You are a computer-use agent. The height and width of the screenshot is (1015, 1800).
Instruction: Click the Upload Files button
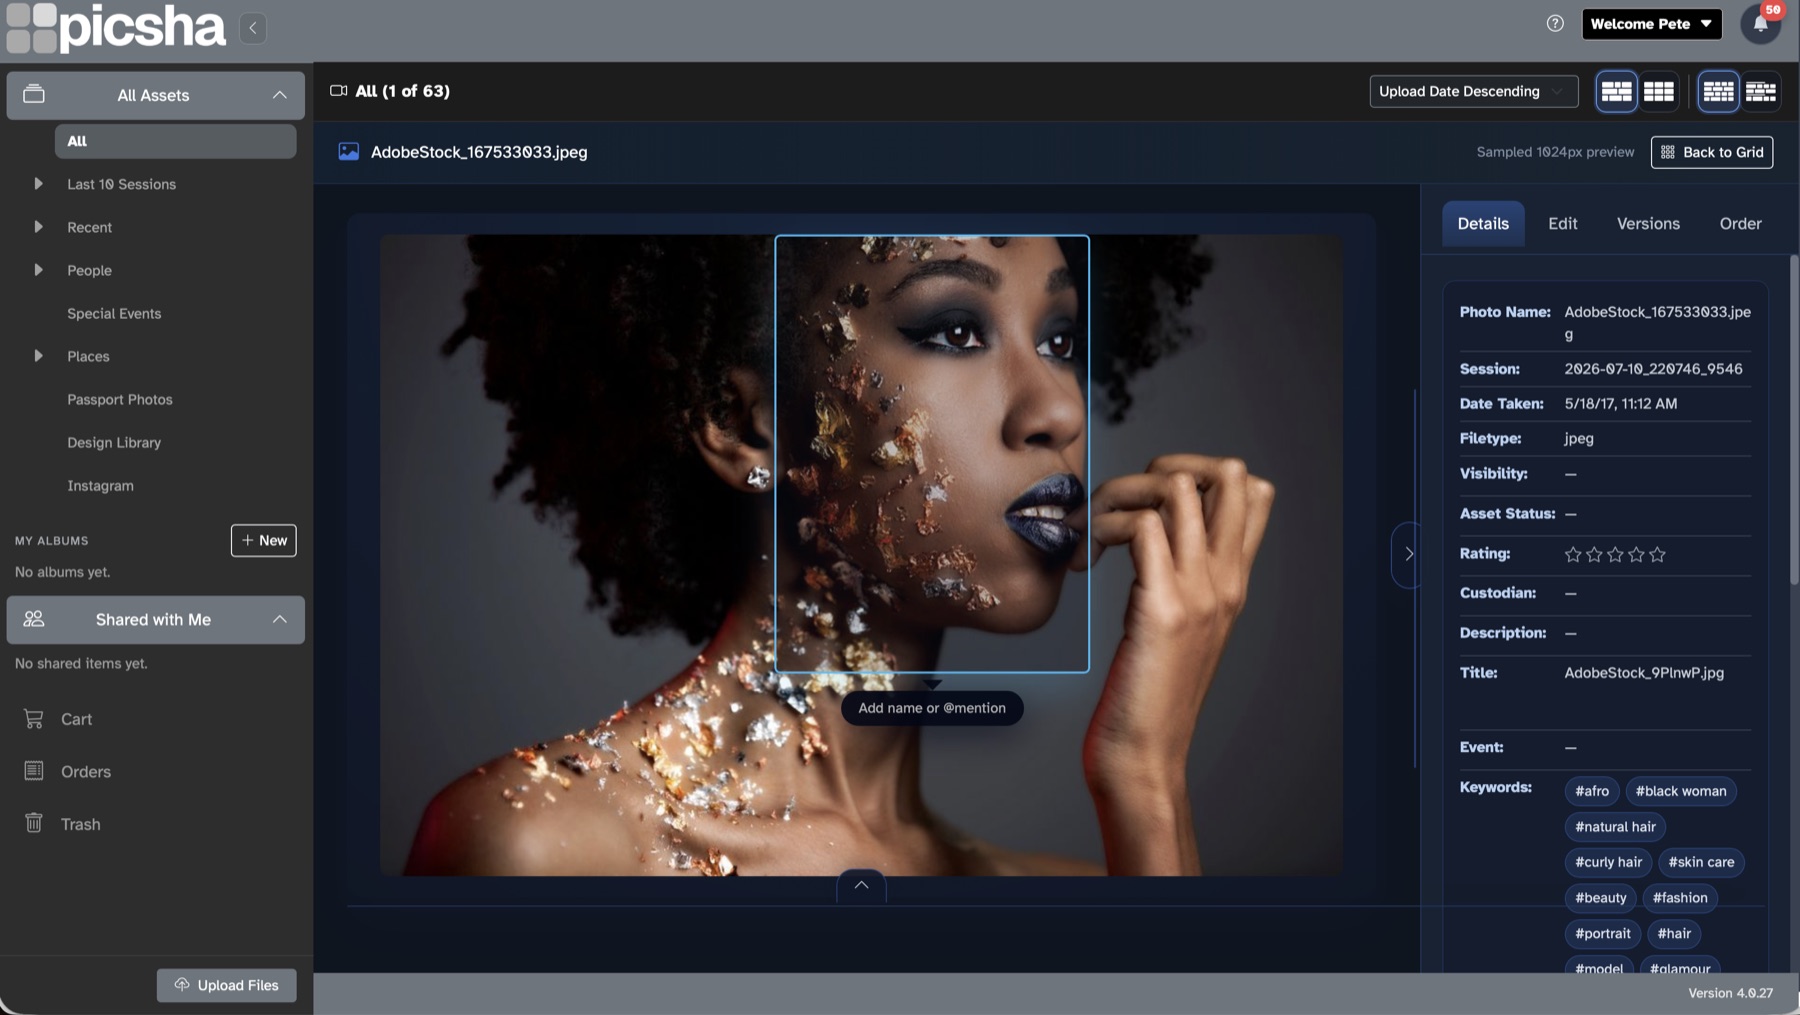click(x=227, y=985)
